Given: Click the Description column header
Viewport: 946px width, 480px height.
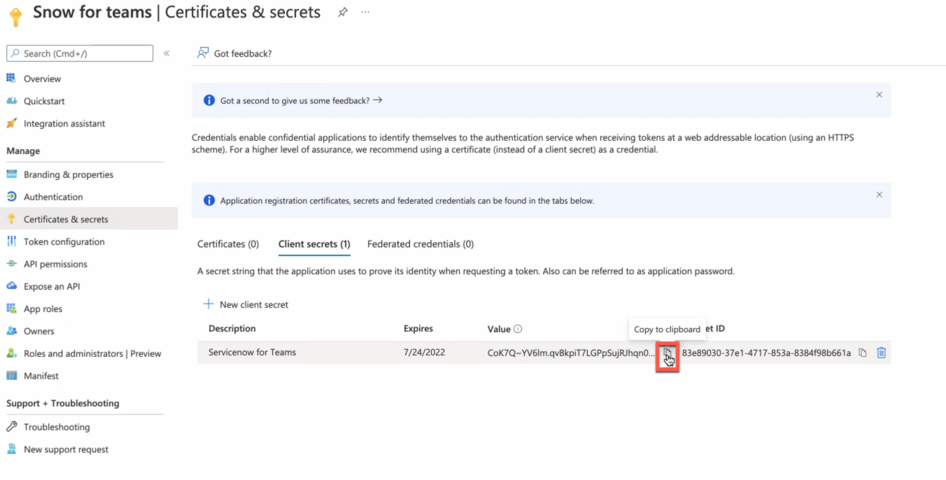Looking at the screenshot, I should 232,329.
